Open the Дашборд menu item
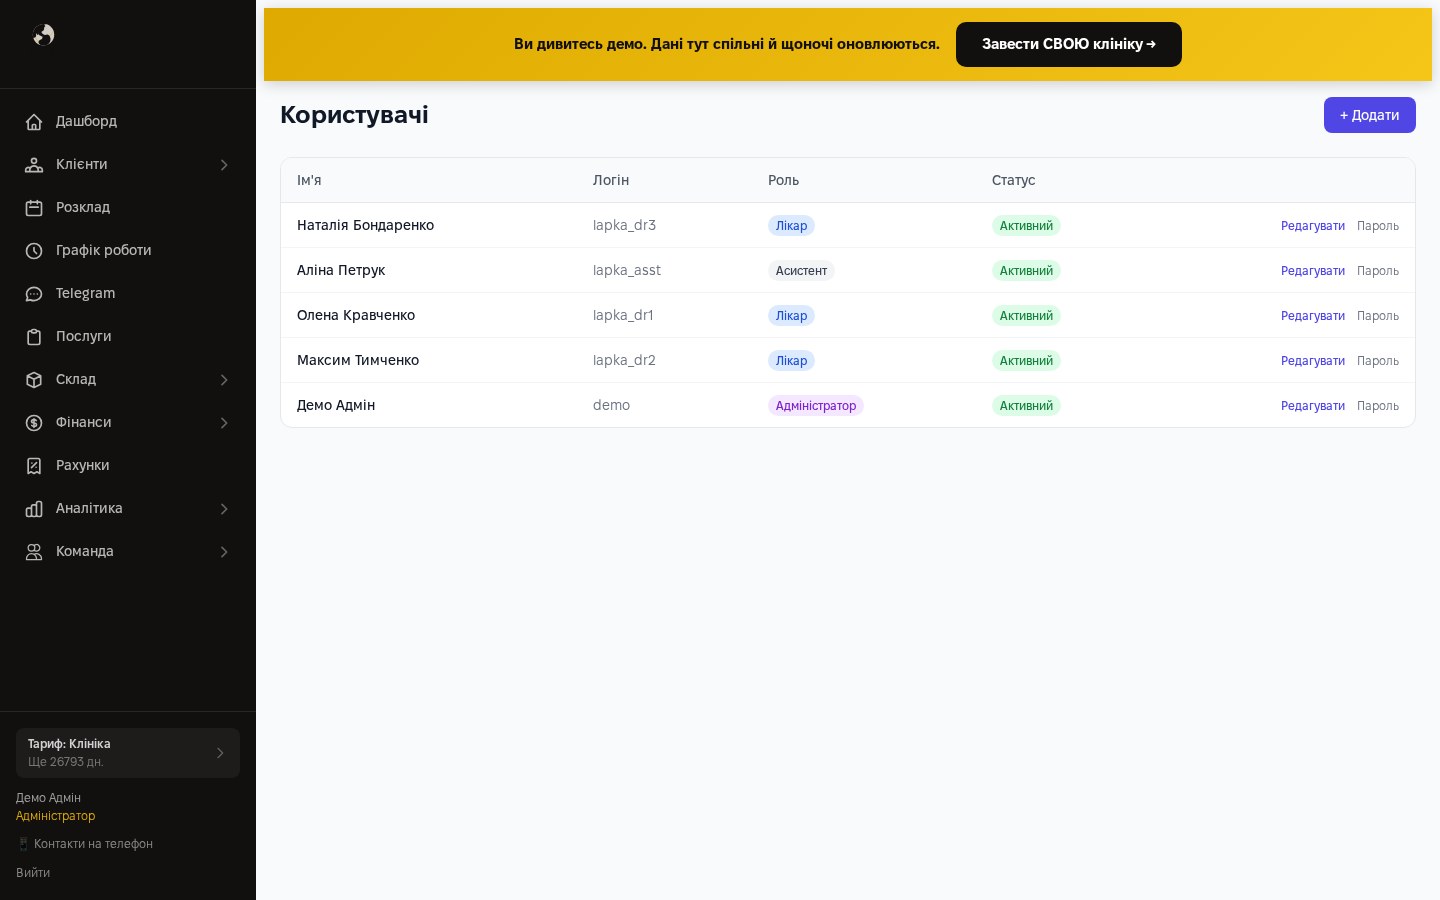Image resolution: width=1440 pixels, height=900 pixels. coord(128,122)
